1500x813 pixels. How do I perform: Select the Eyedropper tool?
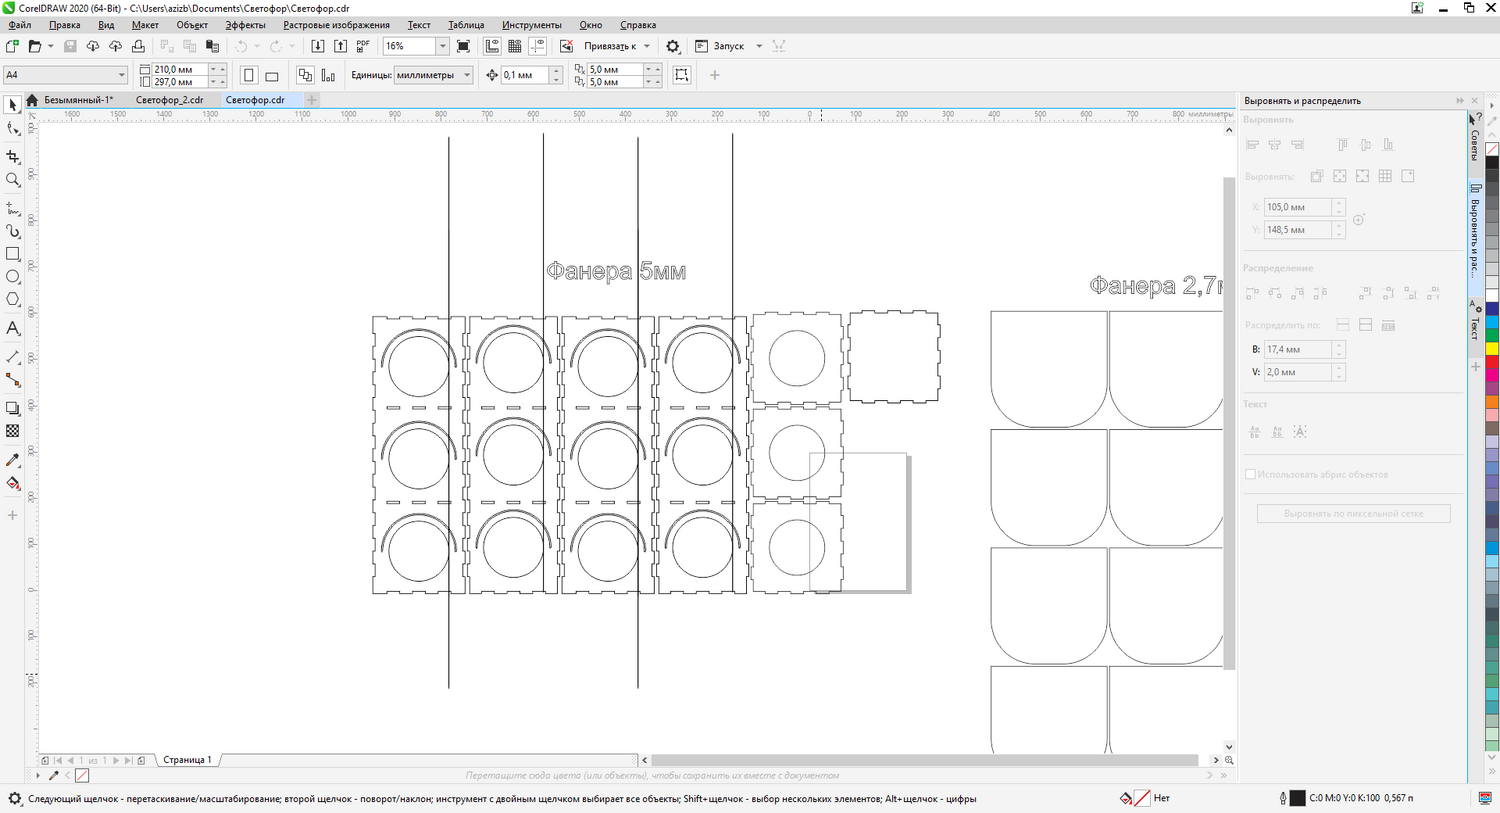(13, 460)
